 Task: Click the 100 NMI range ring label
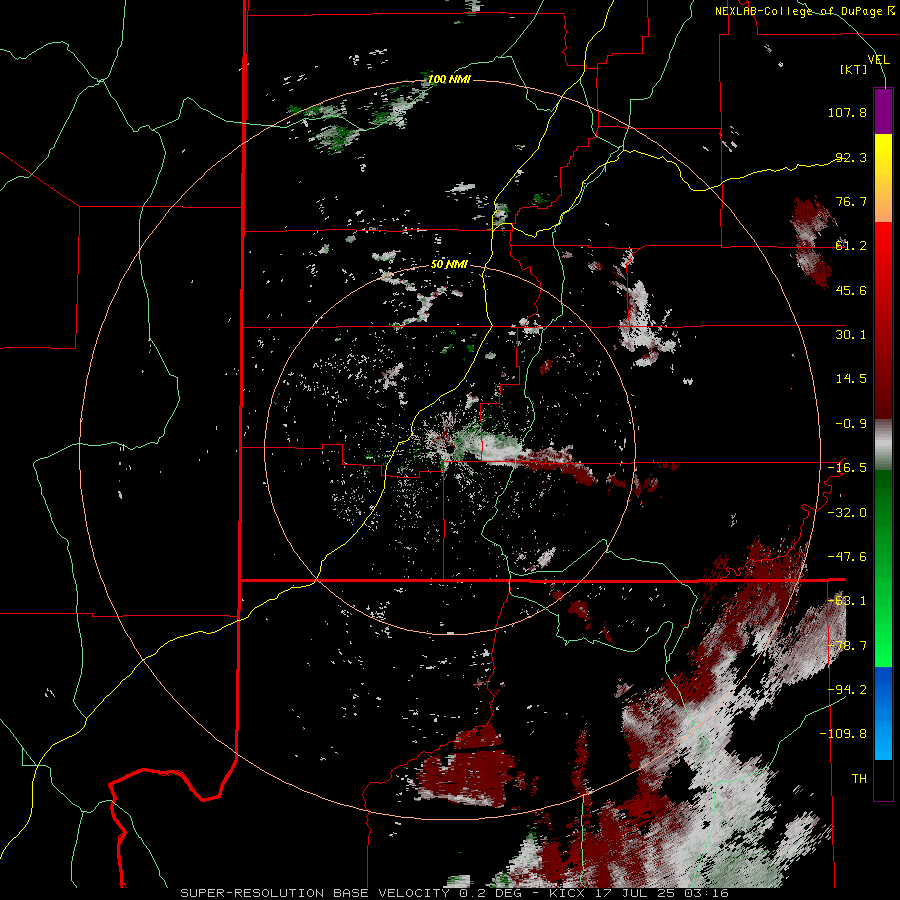tap(449, 79)
